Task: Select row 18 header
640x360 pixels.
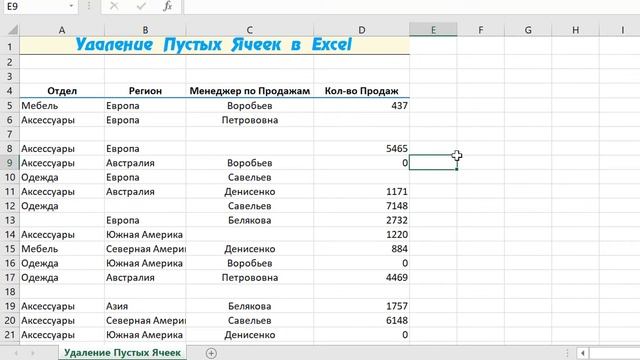Action: [x=10, y=292]
